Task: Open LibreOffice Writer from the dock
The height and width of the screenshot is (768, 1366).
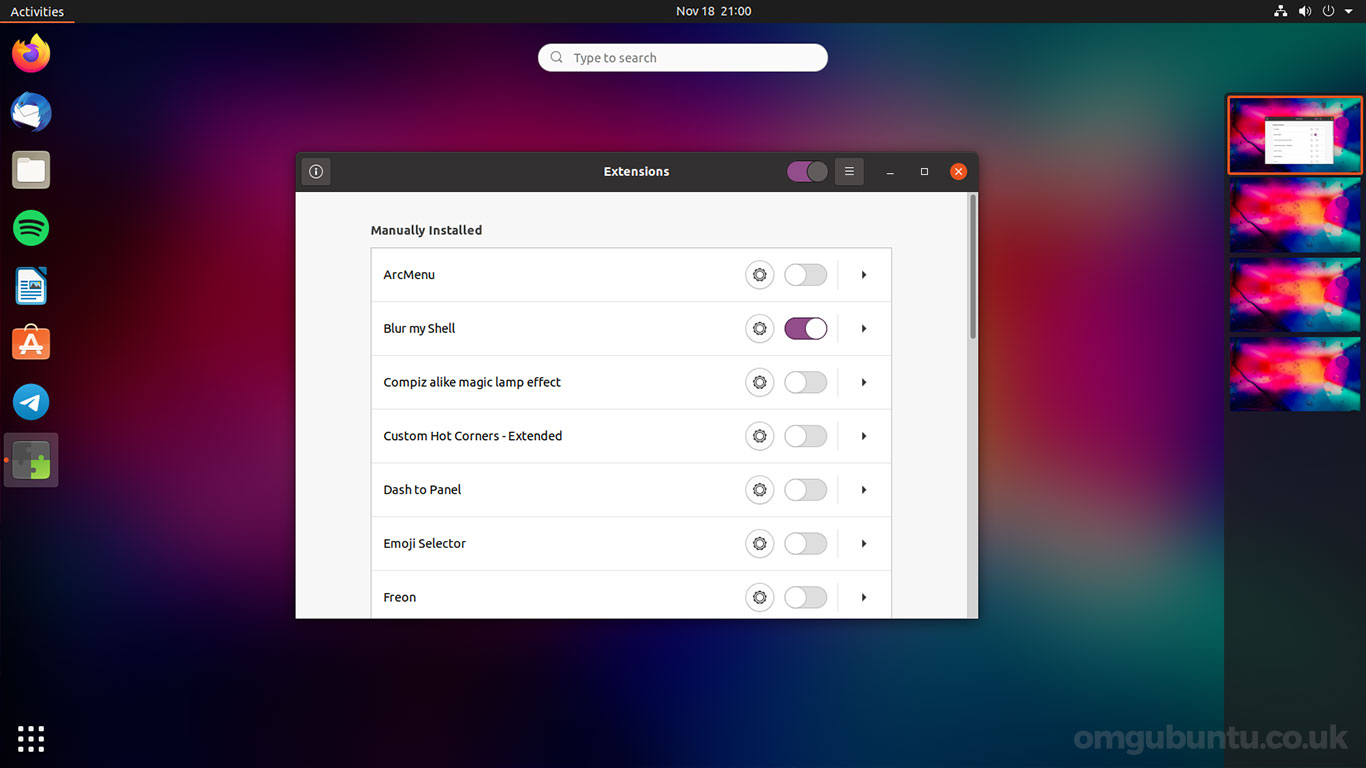Action: coord(31,286)
